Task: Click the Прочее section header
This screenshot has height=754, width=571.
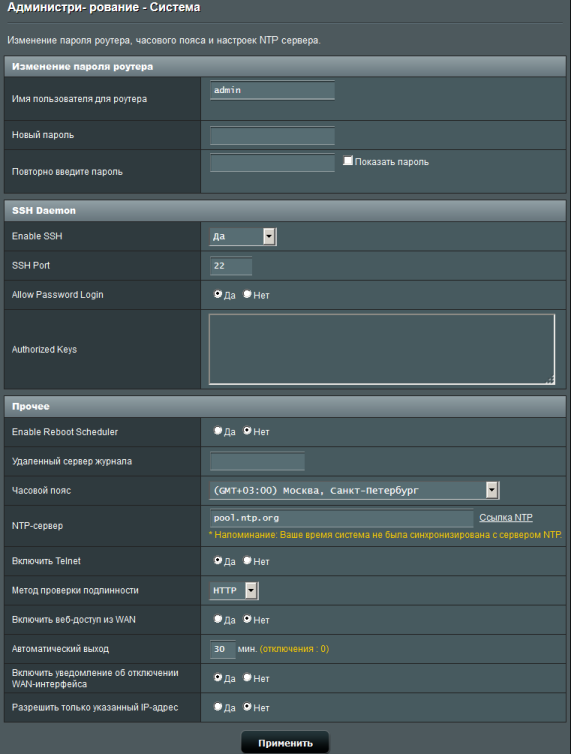Action: click(x=285, y=406)
